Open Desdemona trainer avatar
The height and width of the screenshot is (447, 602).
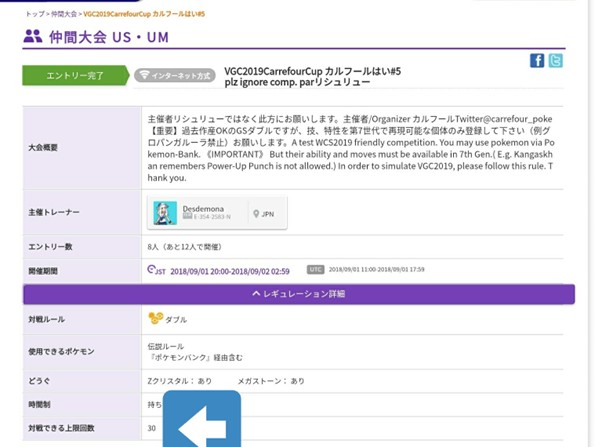165,213
